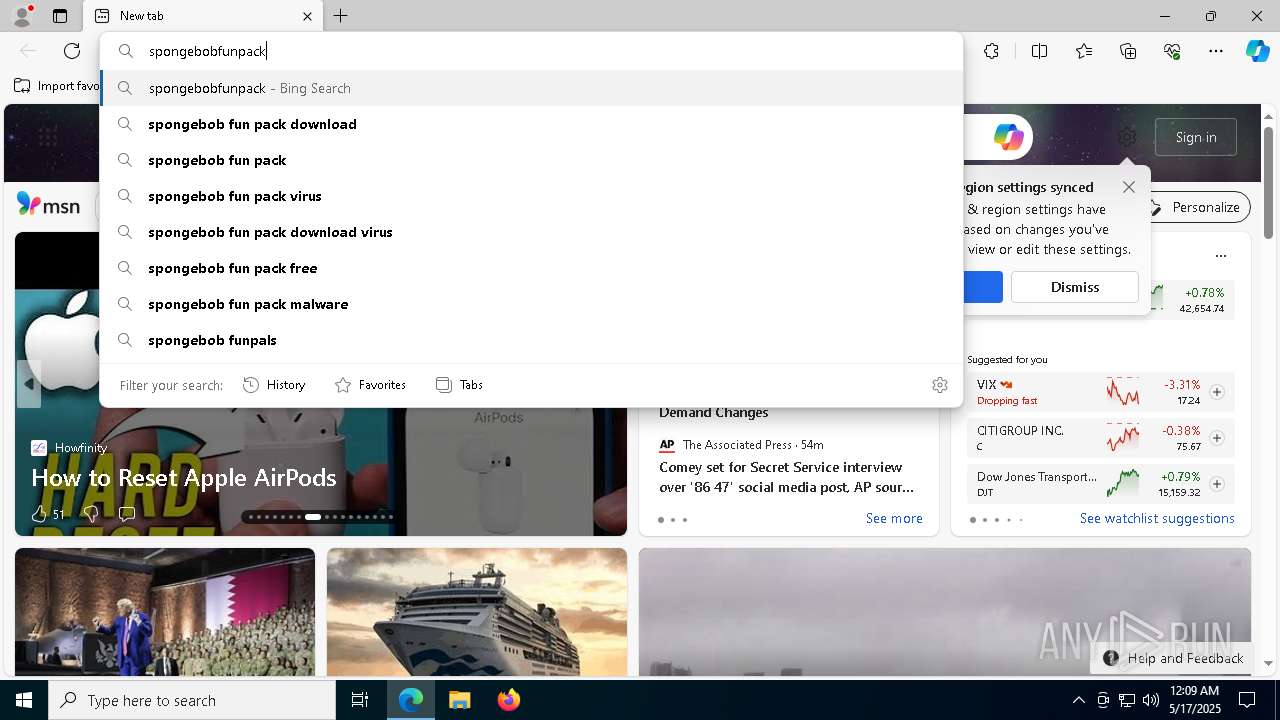Add CITIGROUP INC. to watchlist
The height and width of the screenshot is (720, 1280).
[x=1217, y=438]
